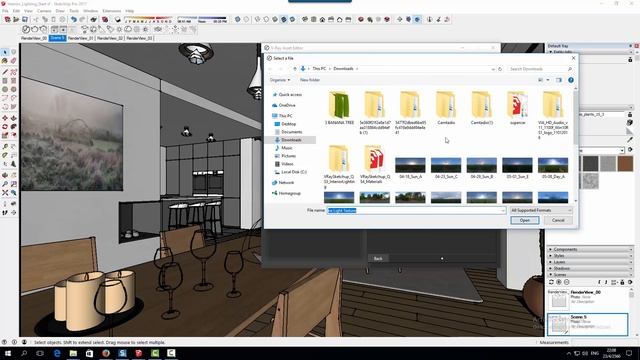This screenshot has width=640, height=360.
Task: Expand the Layers tray panel
Action: click(x=589, y=262)
